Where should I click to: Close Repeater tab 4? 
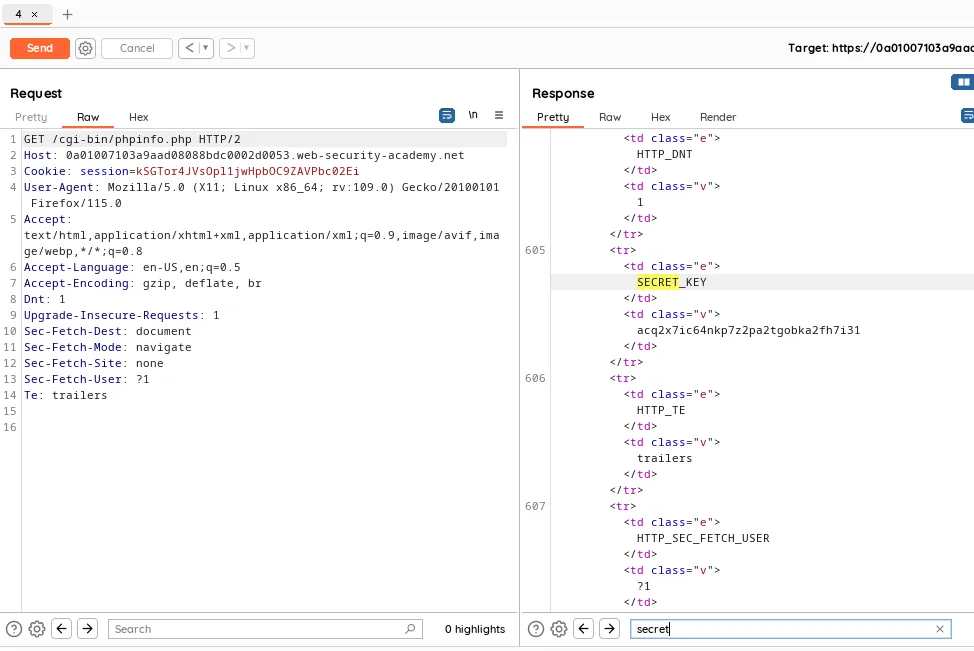pyautogui.click(x=35, y=14)
